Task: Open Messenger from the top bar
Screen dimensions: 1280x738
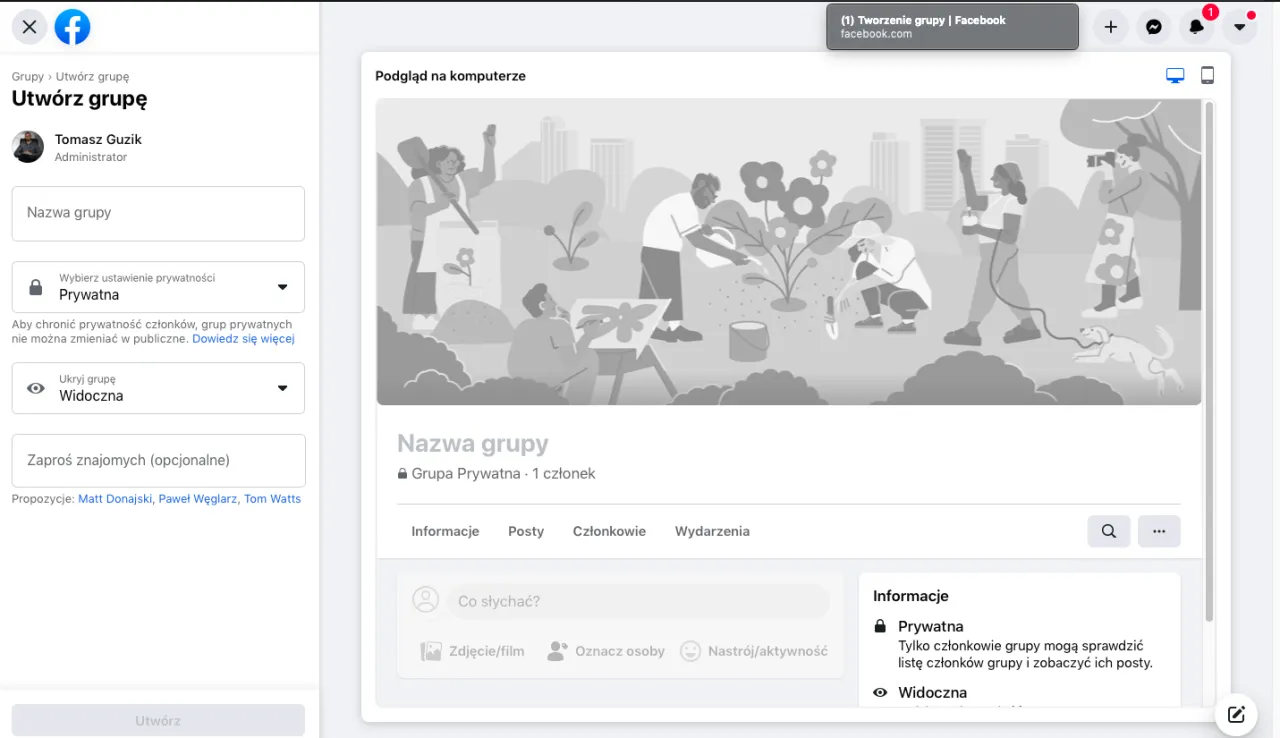Action: (x=1153, y=27)
